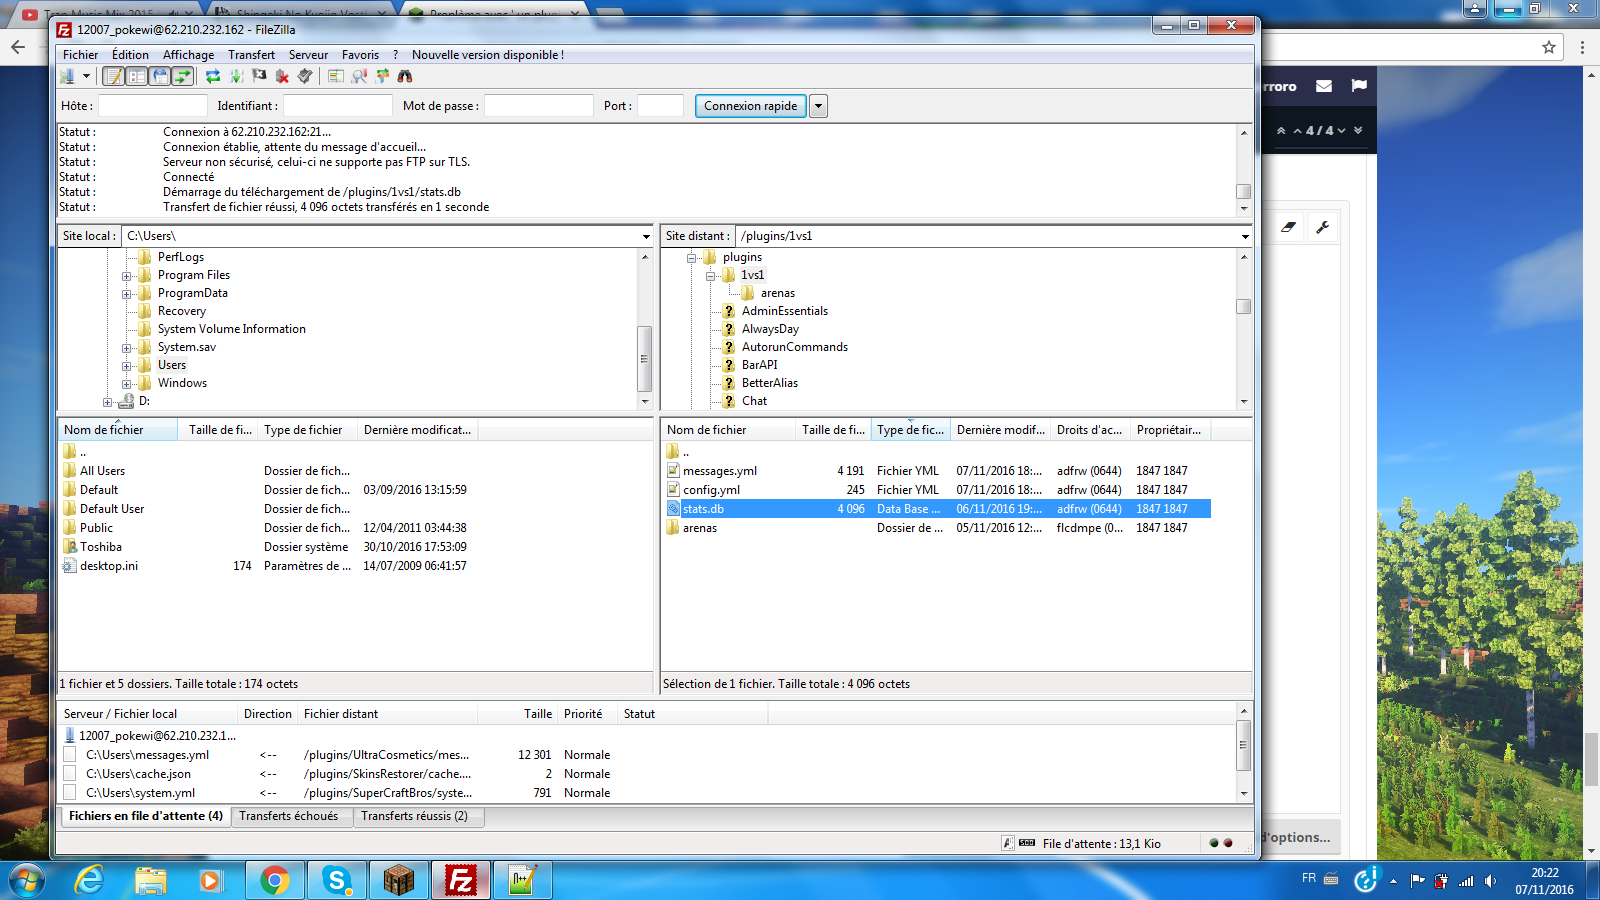Screen dimensions: 1600x900
Task: Toggle the transfer queue display
Action: click(x=183, y=76)
